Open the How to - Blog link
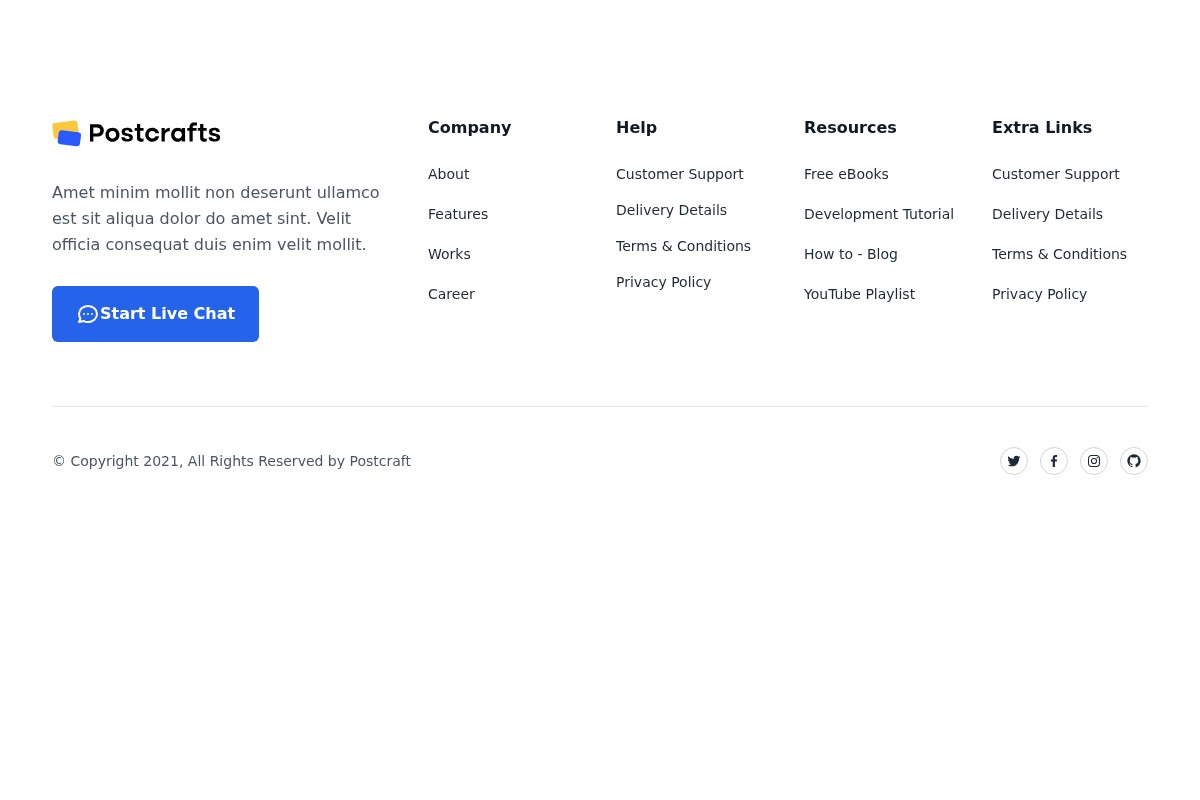 point(850,254)
